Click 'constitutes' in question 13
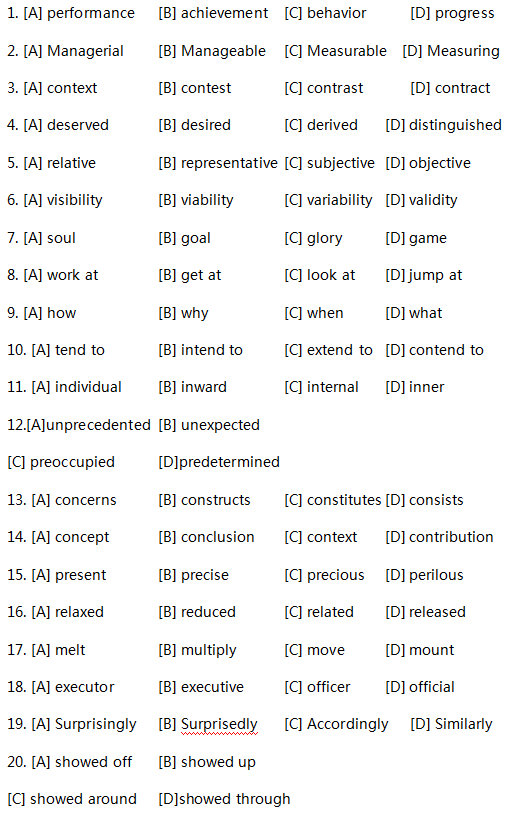The height and width of the screenshot is (817, 509). (x=344, y=500)
